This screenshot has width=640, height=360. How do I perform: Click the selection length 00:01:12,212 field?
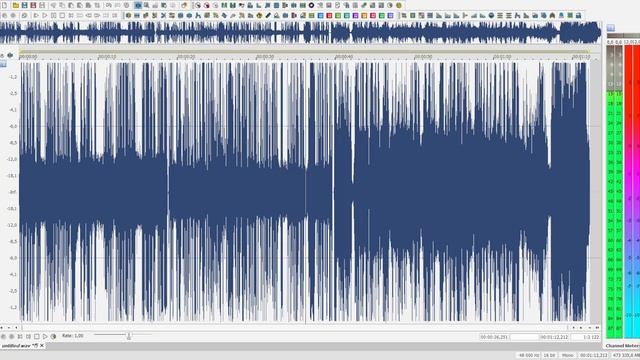pos(554,337)
